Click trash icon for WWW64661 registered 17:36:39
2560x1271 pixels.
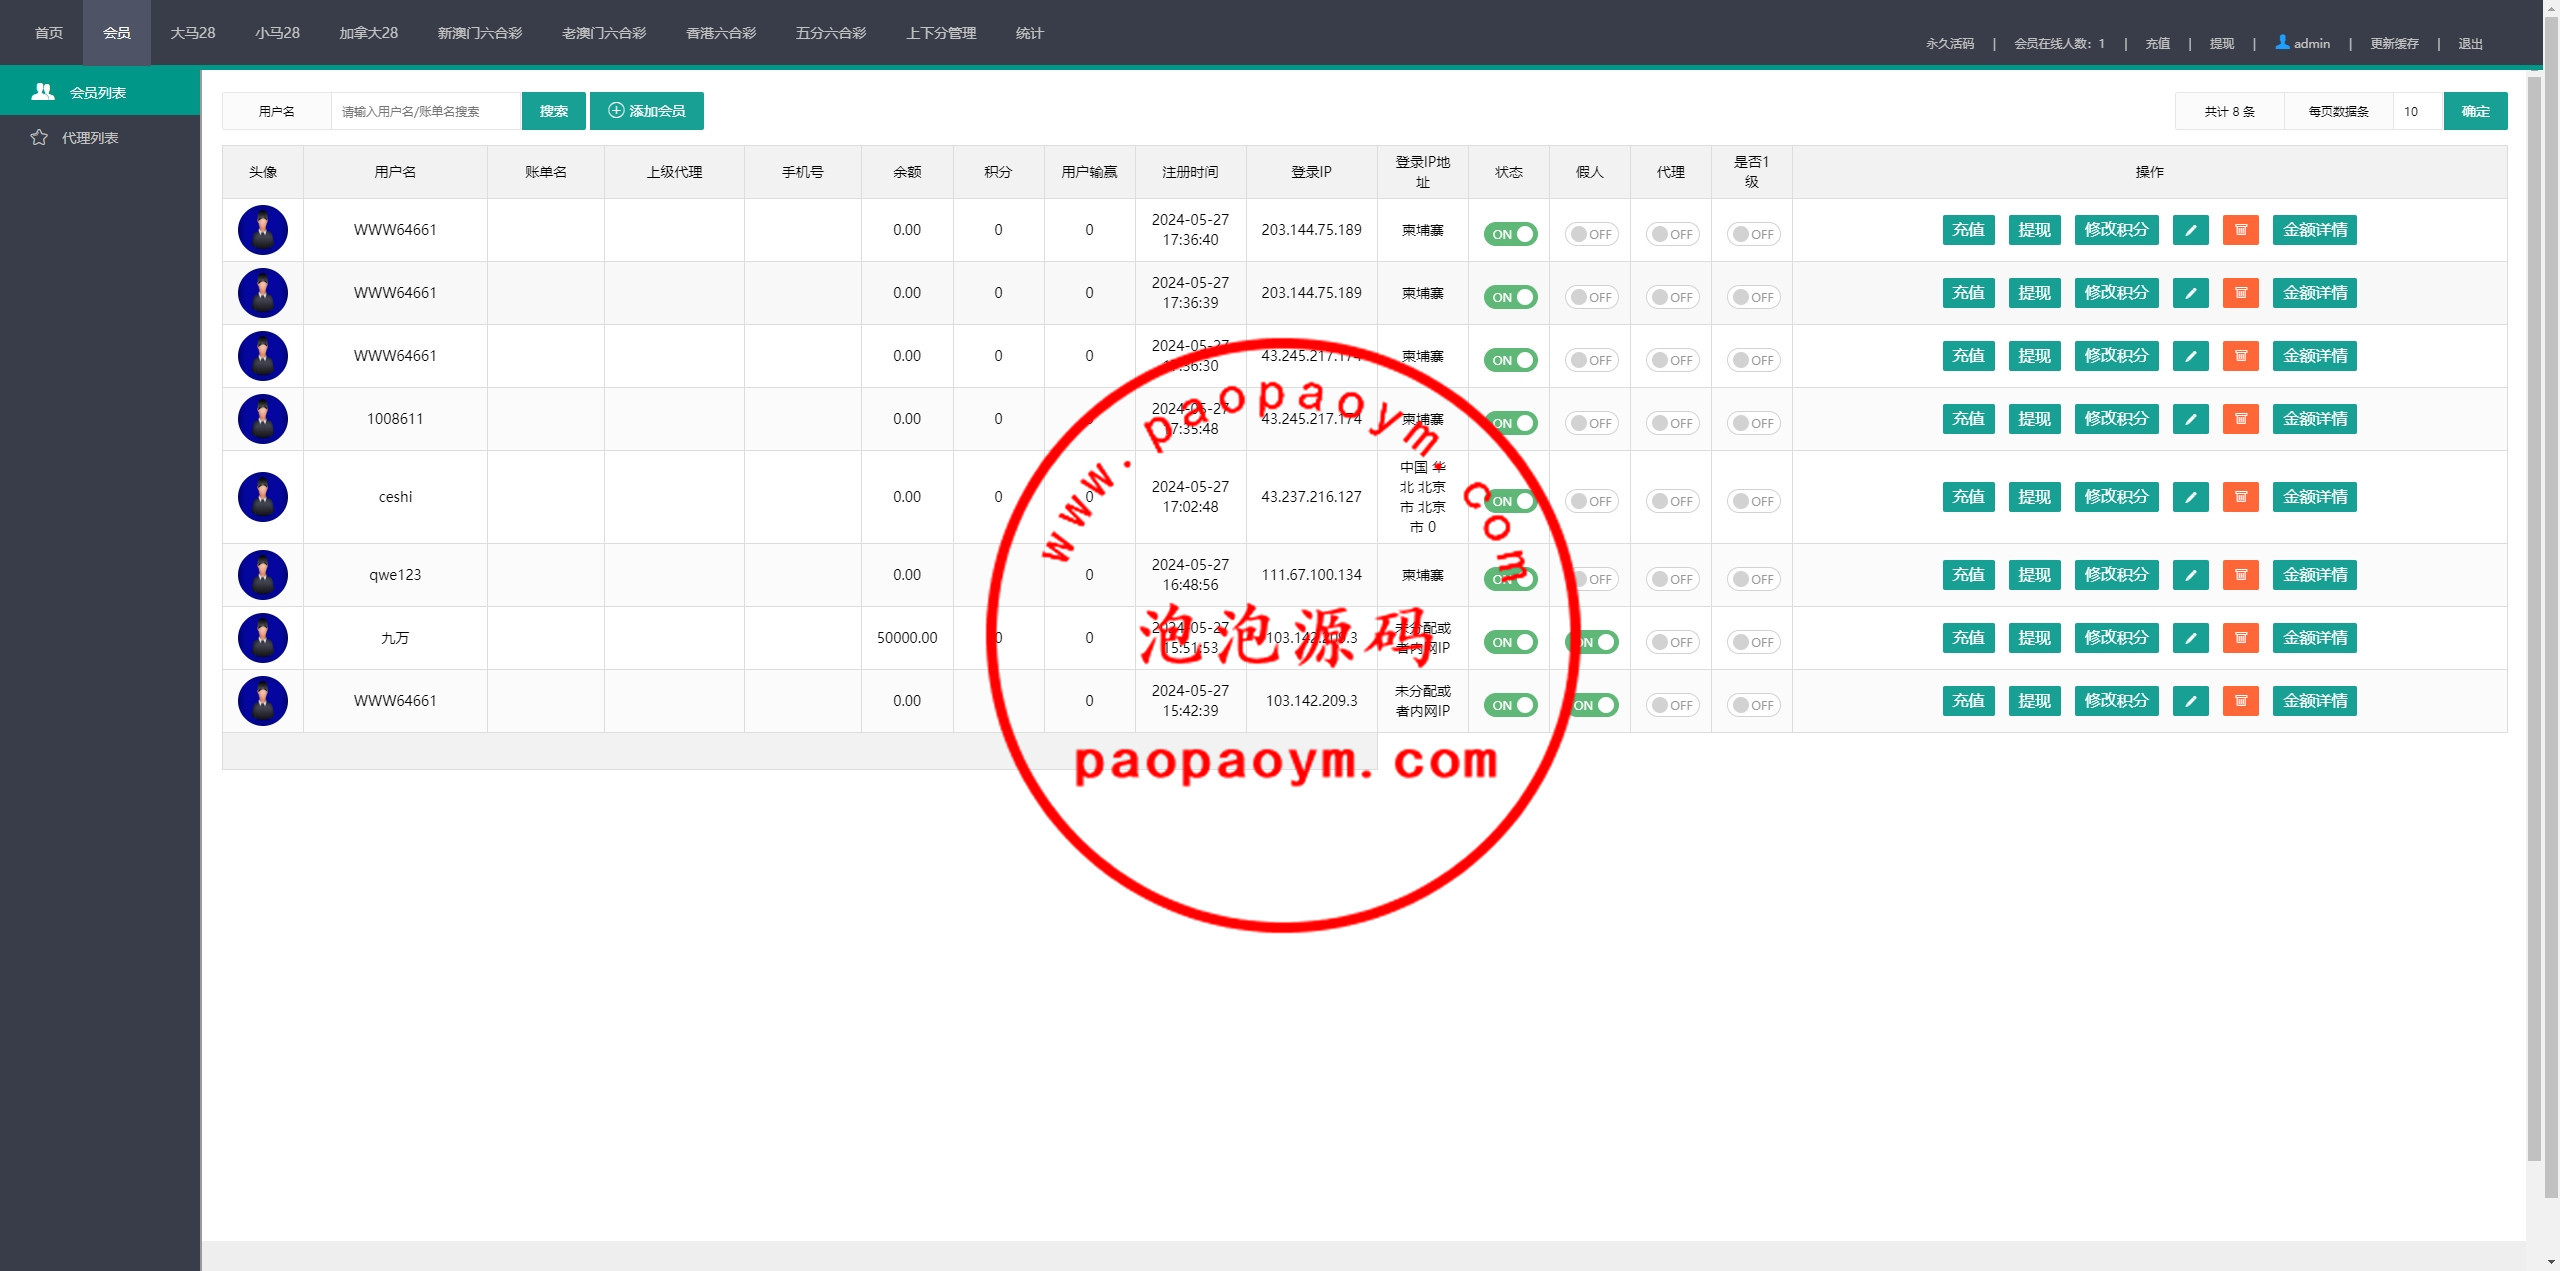pos(2241,293)
